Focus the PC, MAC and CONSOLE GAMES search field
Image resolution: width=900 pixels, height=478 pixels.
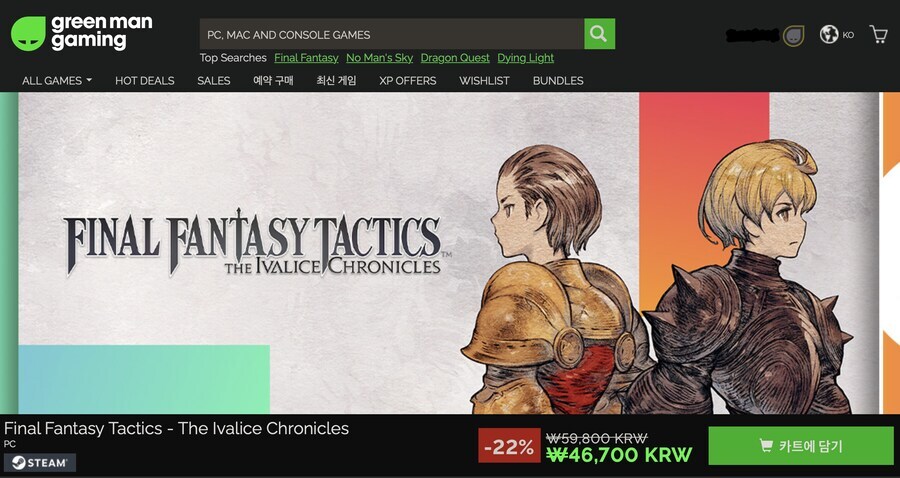pyautogui.click(x=392, y=34)
